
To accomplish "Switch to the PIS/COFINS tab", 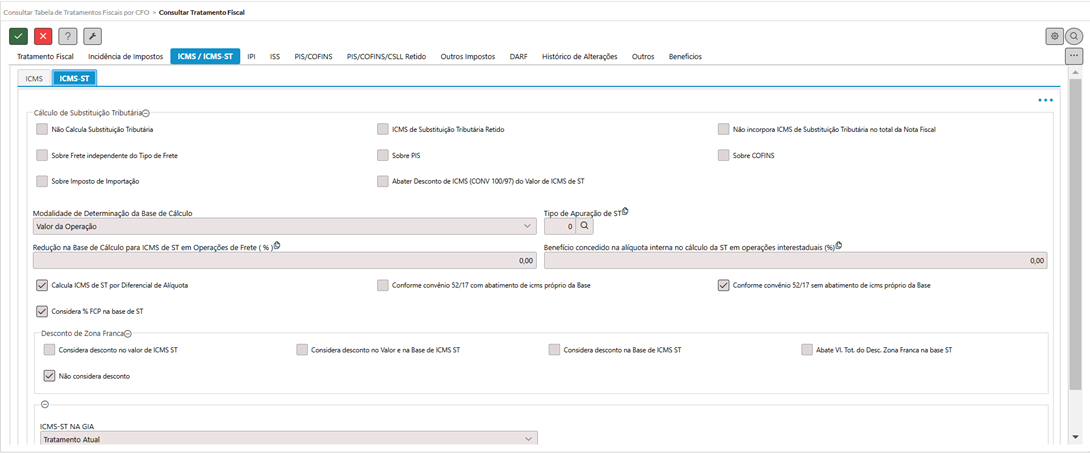I will (x=314, y=57).
